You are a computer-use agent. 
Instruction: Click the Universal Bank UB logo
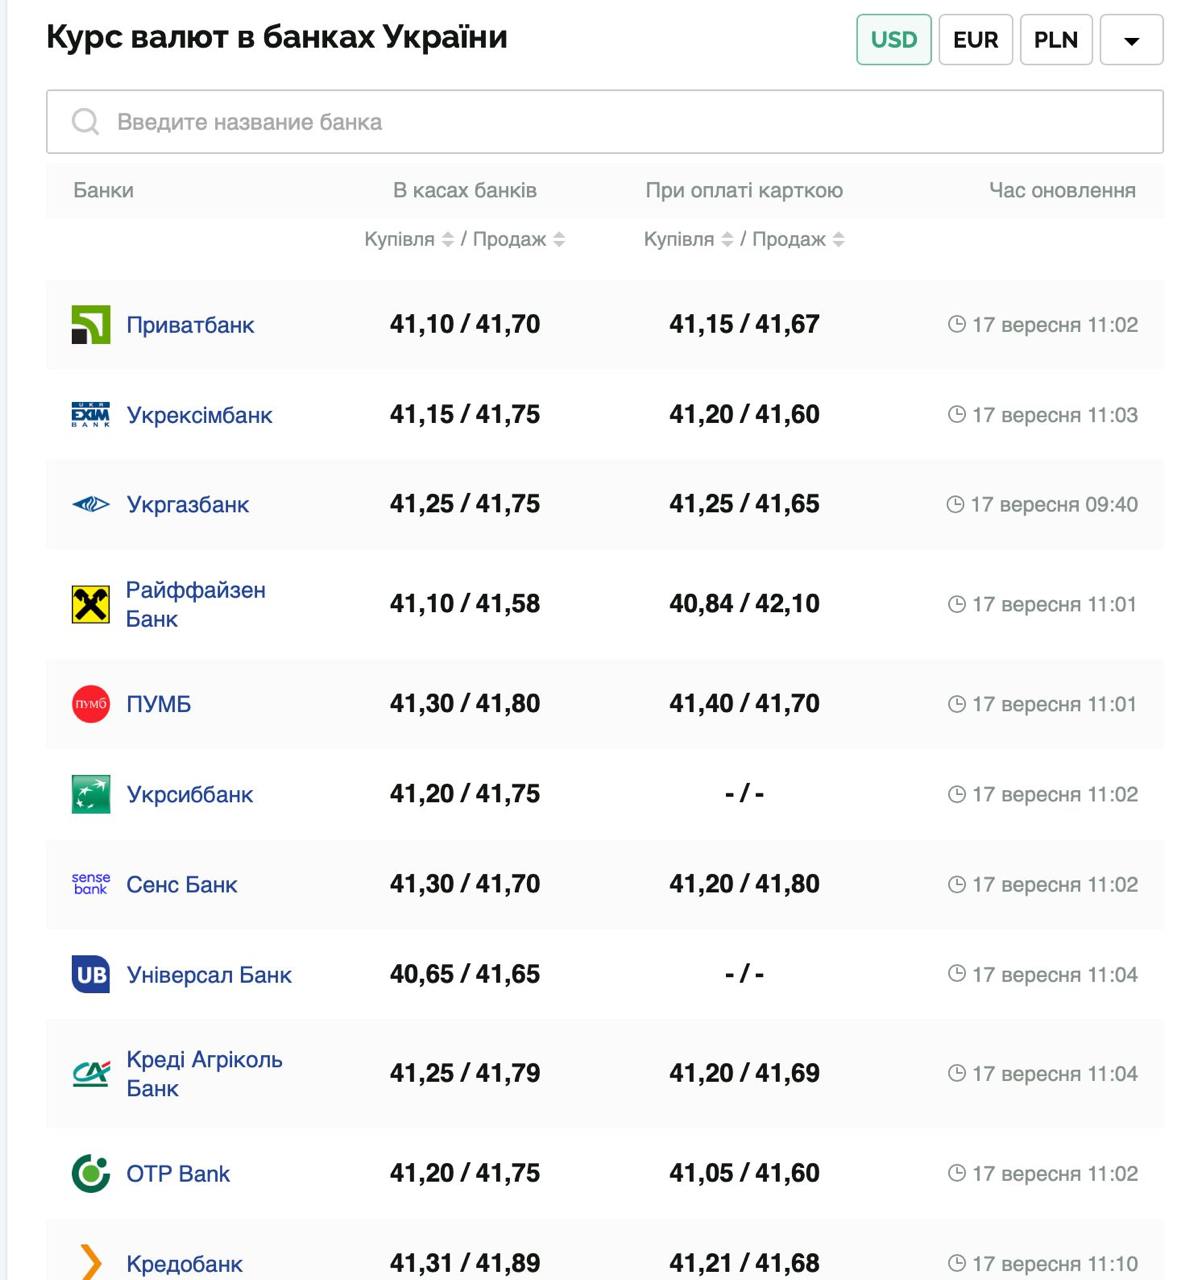tap(91, 974)
